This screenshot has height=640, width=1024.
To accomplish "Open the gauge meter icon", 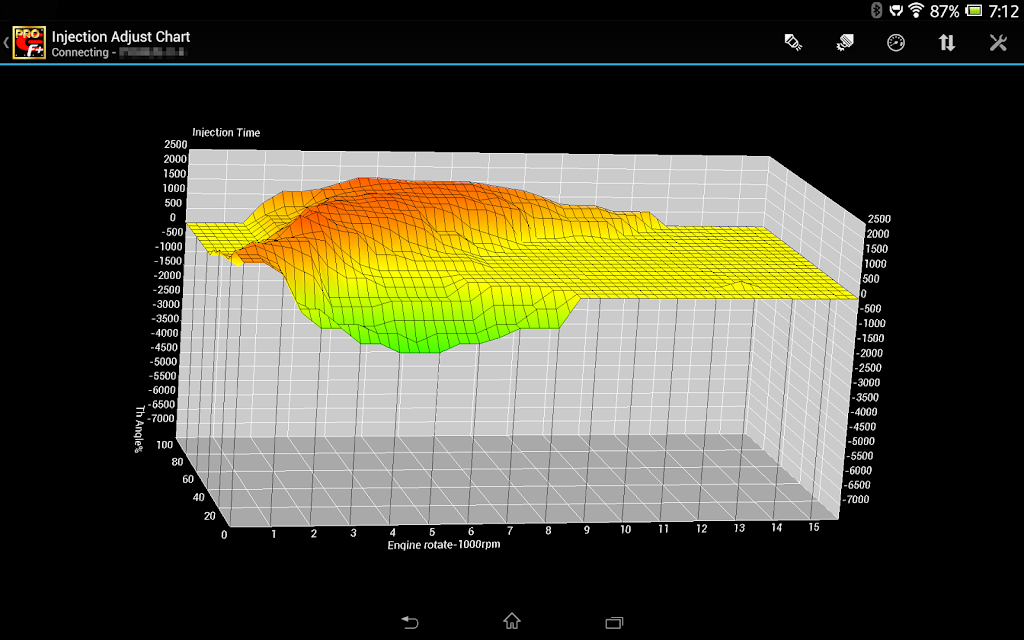I will (x=896, y=43).
